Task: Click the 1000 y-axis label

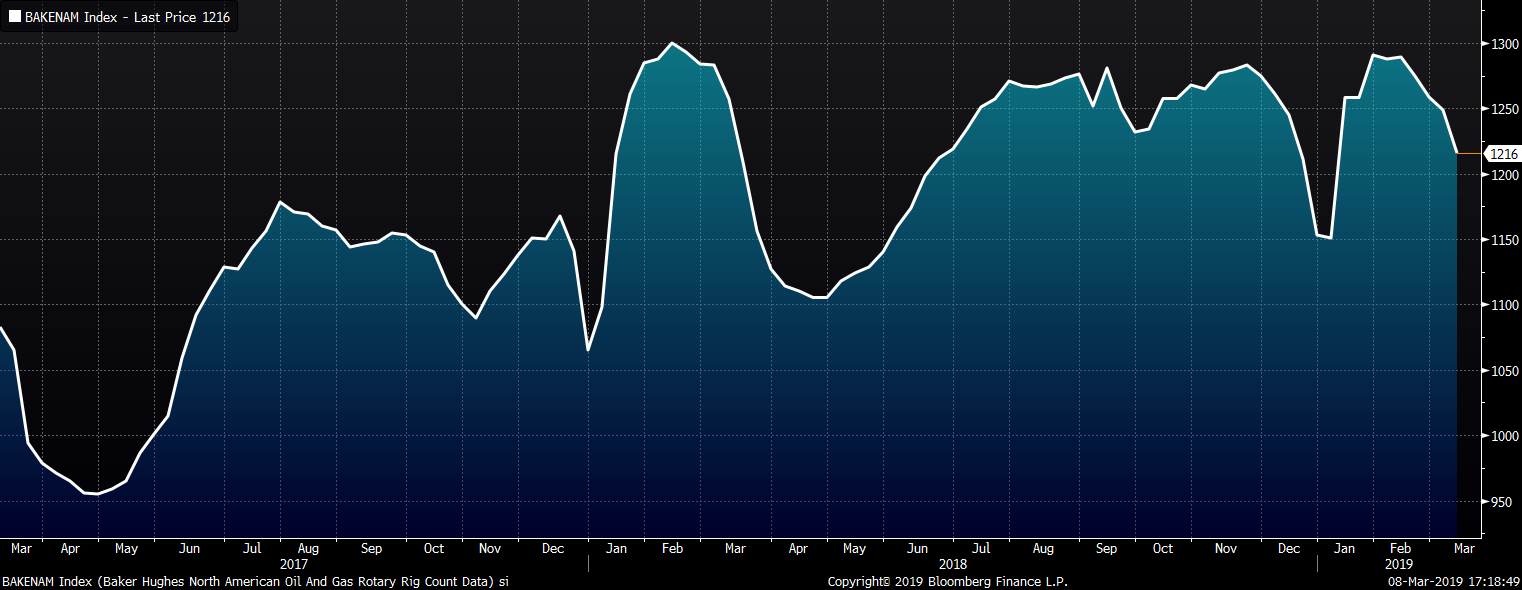Action: tap(1505, 436)
